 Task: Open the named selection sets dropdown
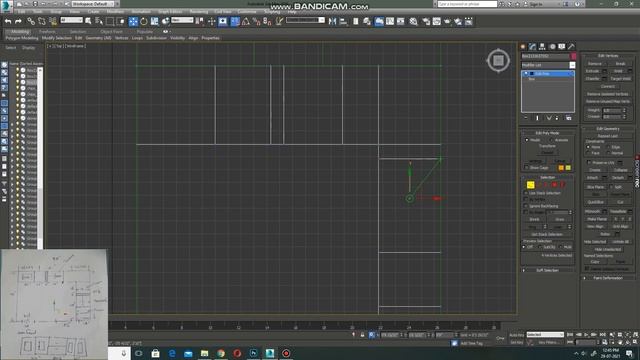(305, 20)
